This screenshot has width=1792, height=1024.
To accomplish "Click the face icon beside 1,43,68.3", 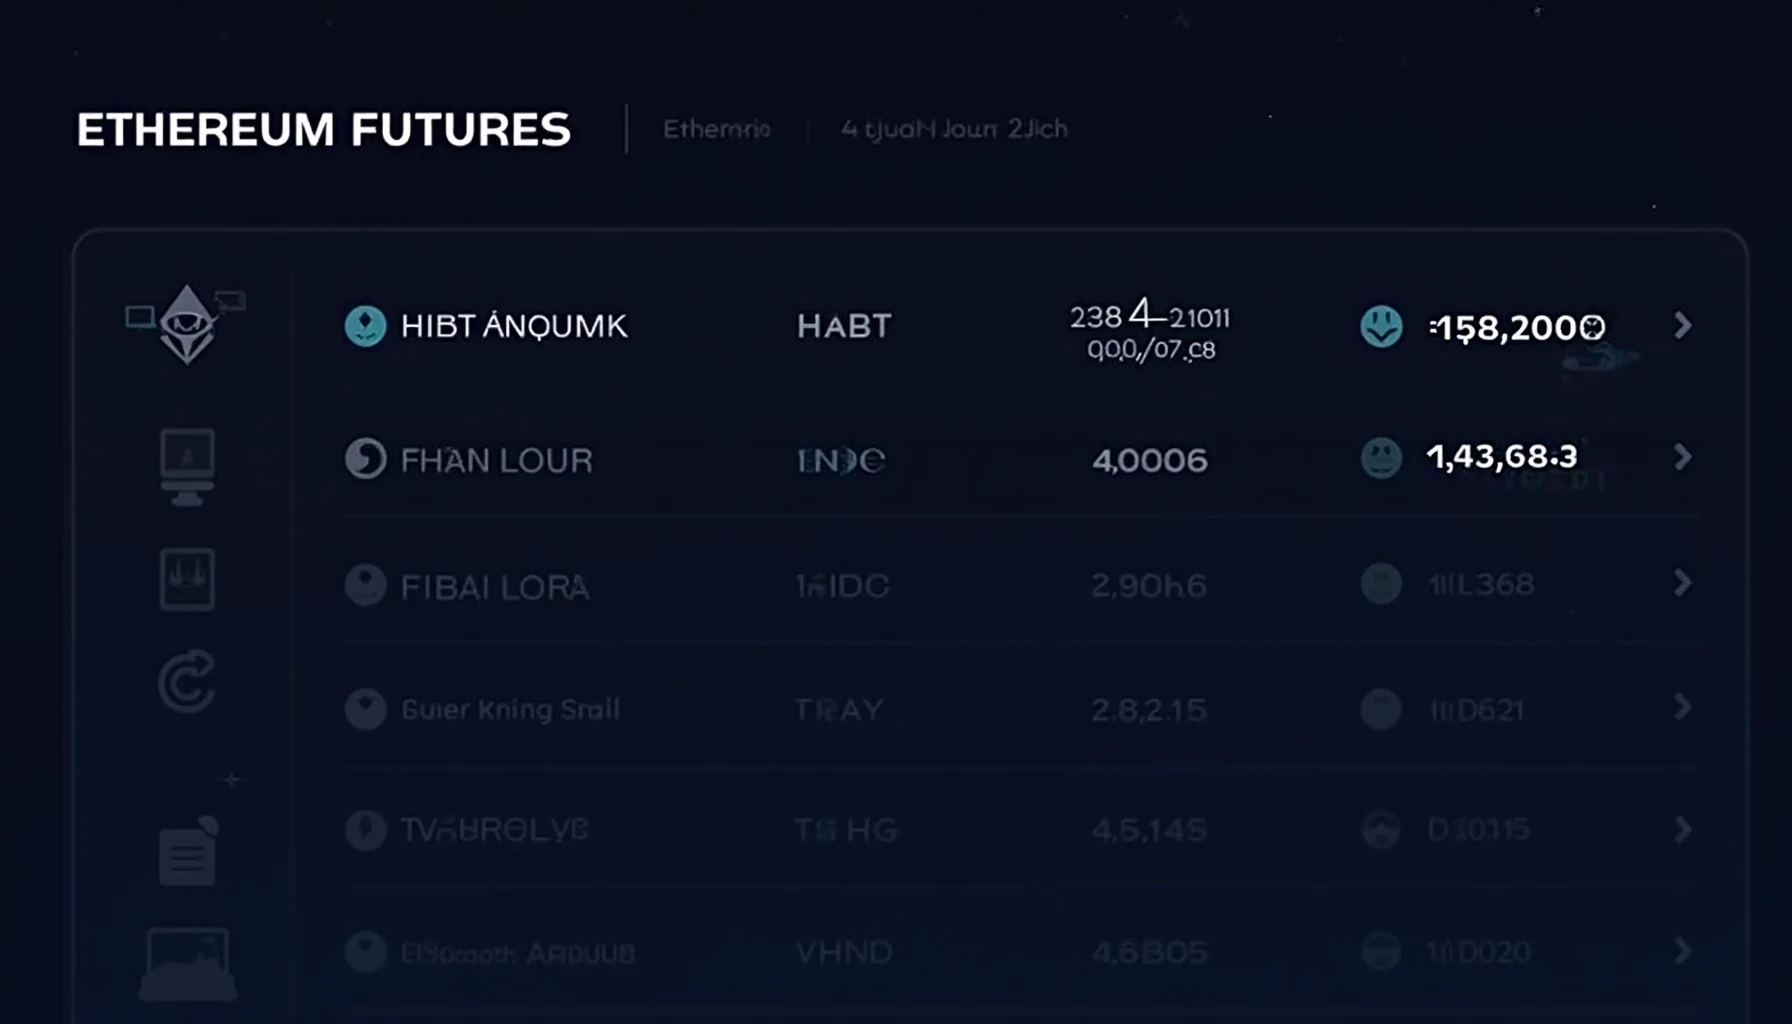I will point(1381,458).
